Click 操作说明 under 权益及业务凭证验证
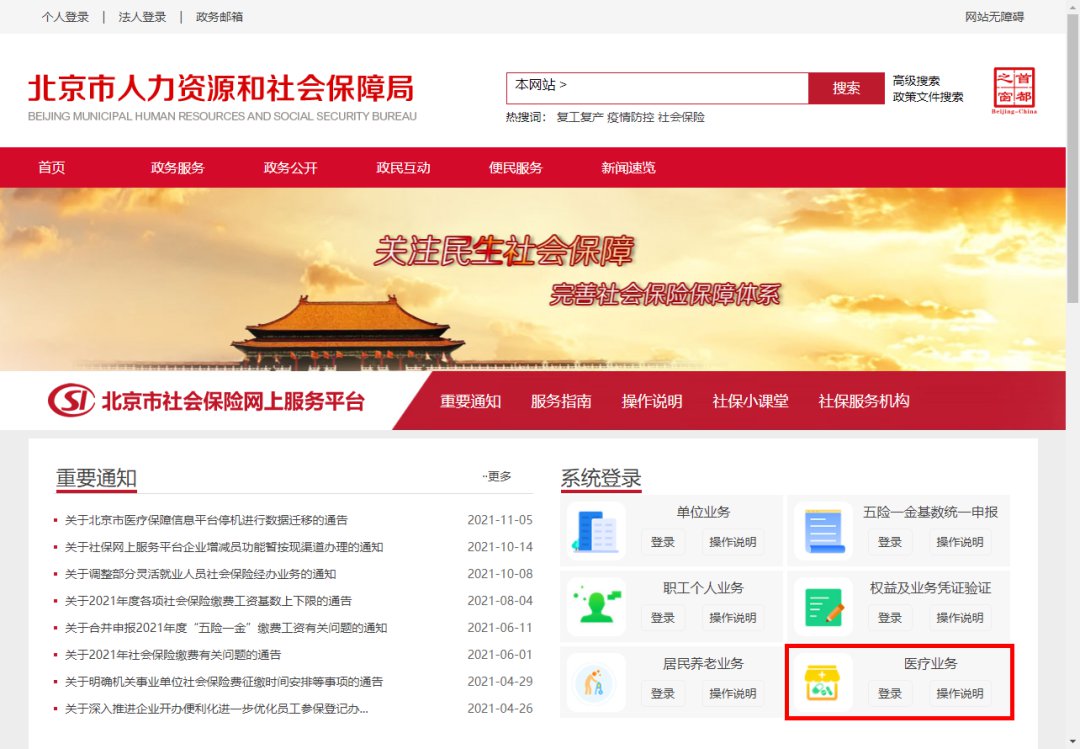1080x749 pixels. (960, 618)
